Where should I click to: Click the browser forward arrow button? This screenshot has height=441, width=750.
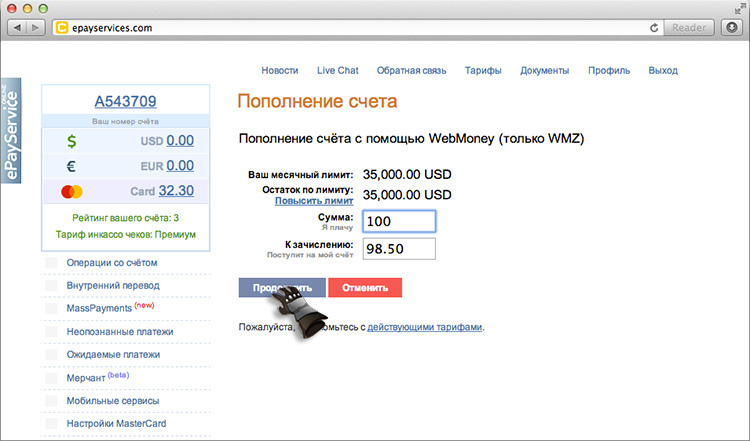[36, 28]
